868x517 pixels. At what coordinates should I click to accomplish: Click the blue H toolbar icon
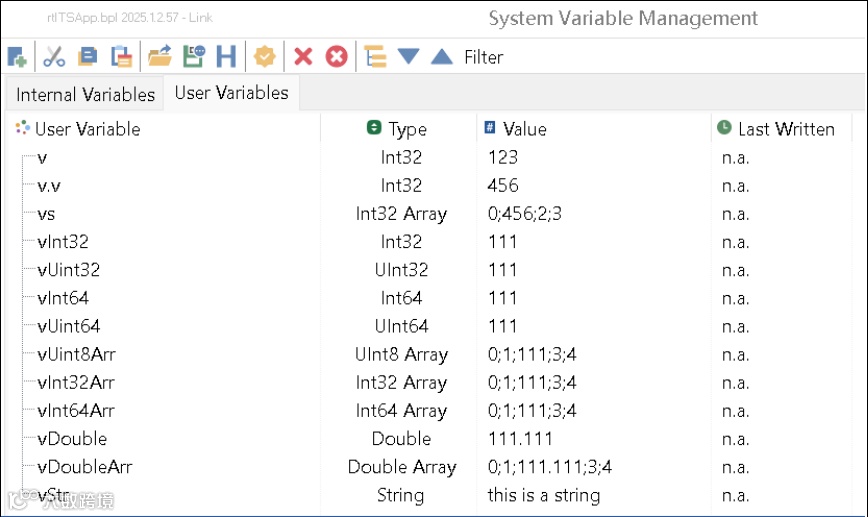coord(227,57)
